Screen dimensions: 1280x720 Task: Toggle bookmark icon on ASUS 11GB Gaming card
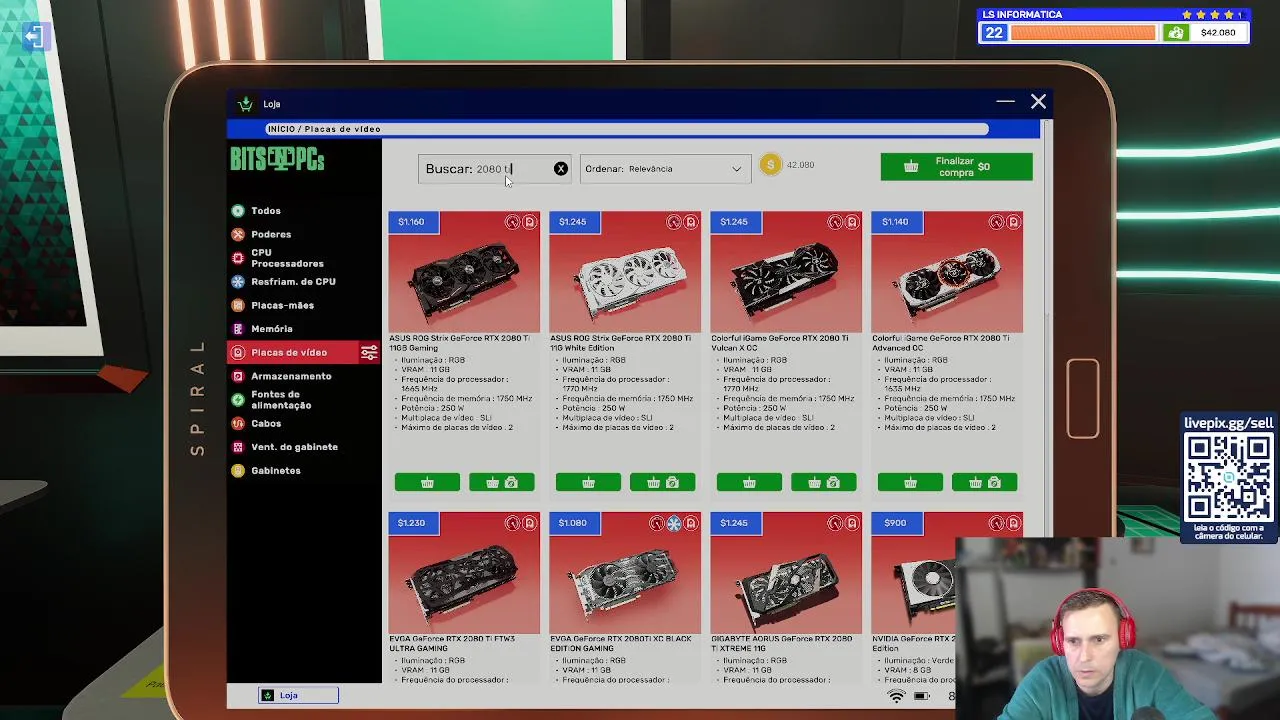(x=530, y=222)
